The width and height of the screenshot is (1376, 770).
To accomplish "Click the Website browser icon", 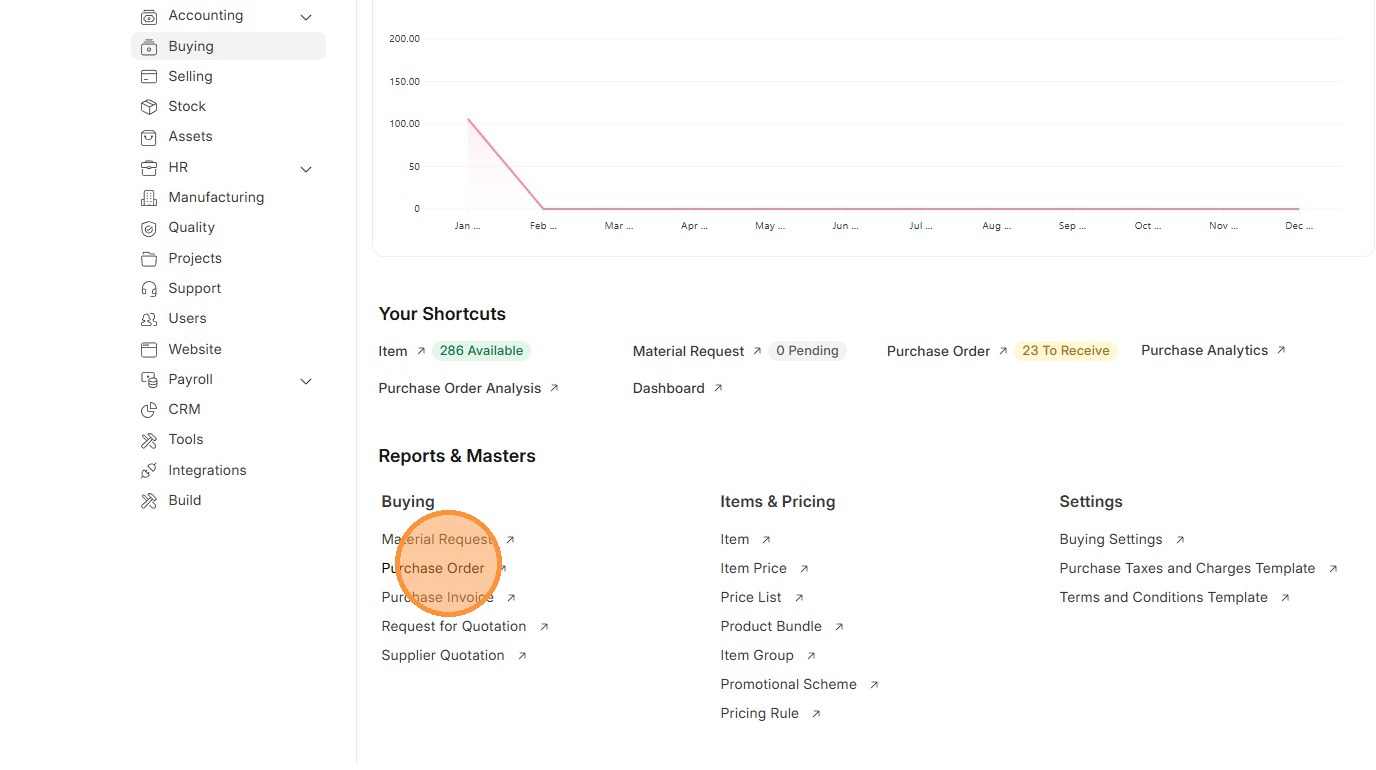I will point(149,350).
